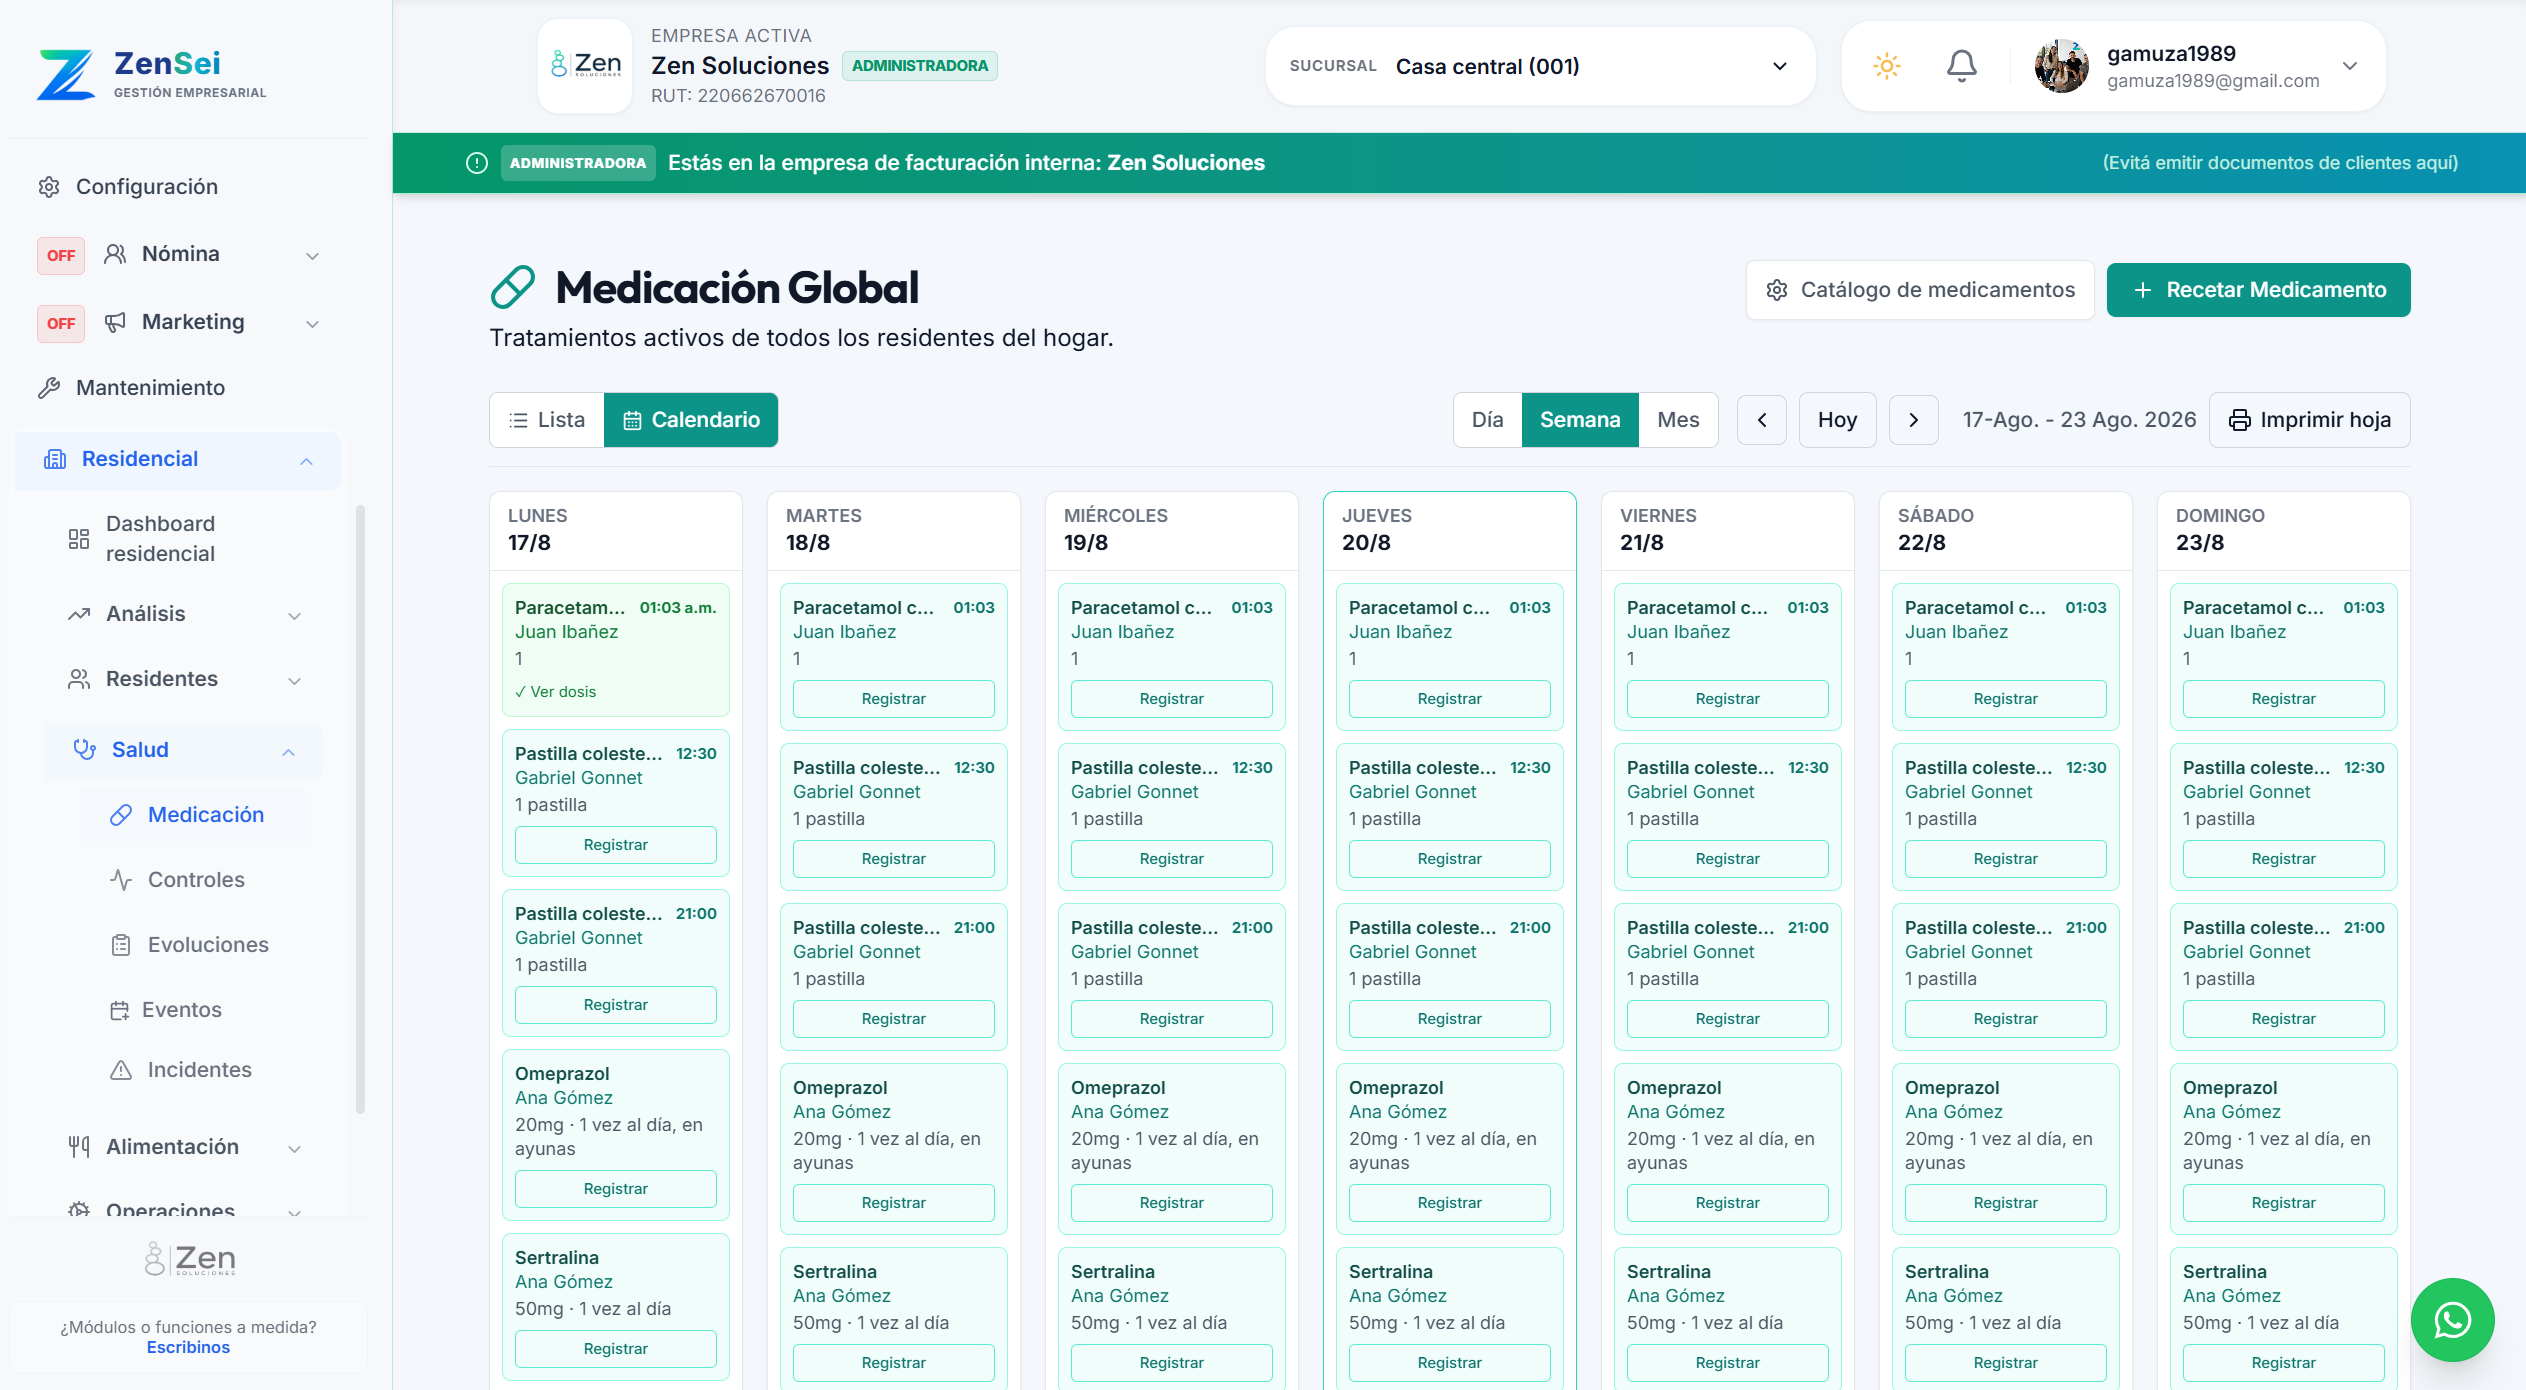
Task: Click the Dashboard residencial grid icon
Action: click(79, 539)
